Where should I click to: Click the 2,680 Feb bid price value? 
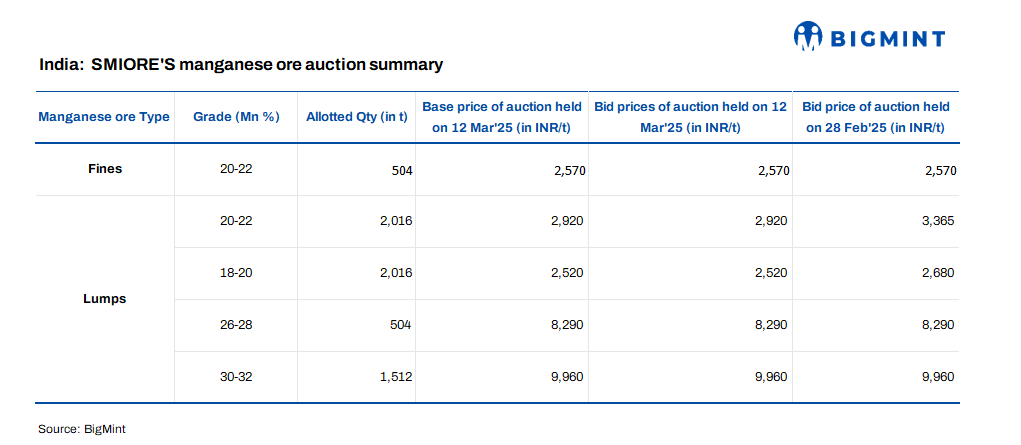tap(939, 273)
